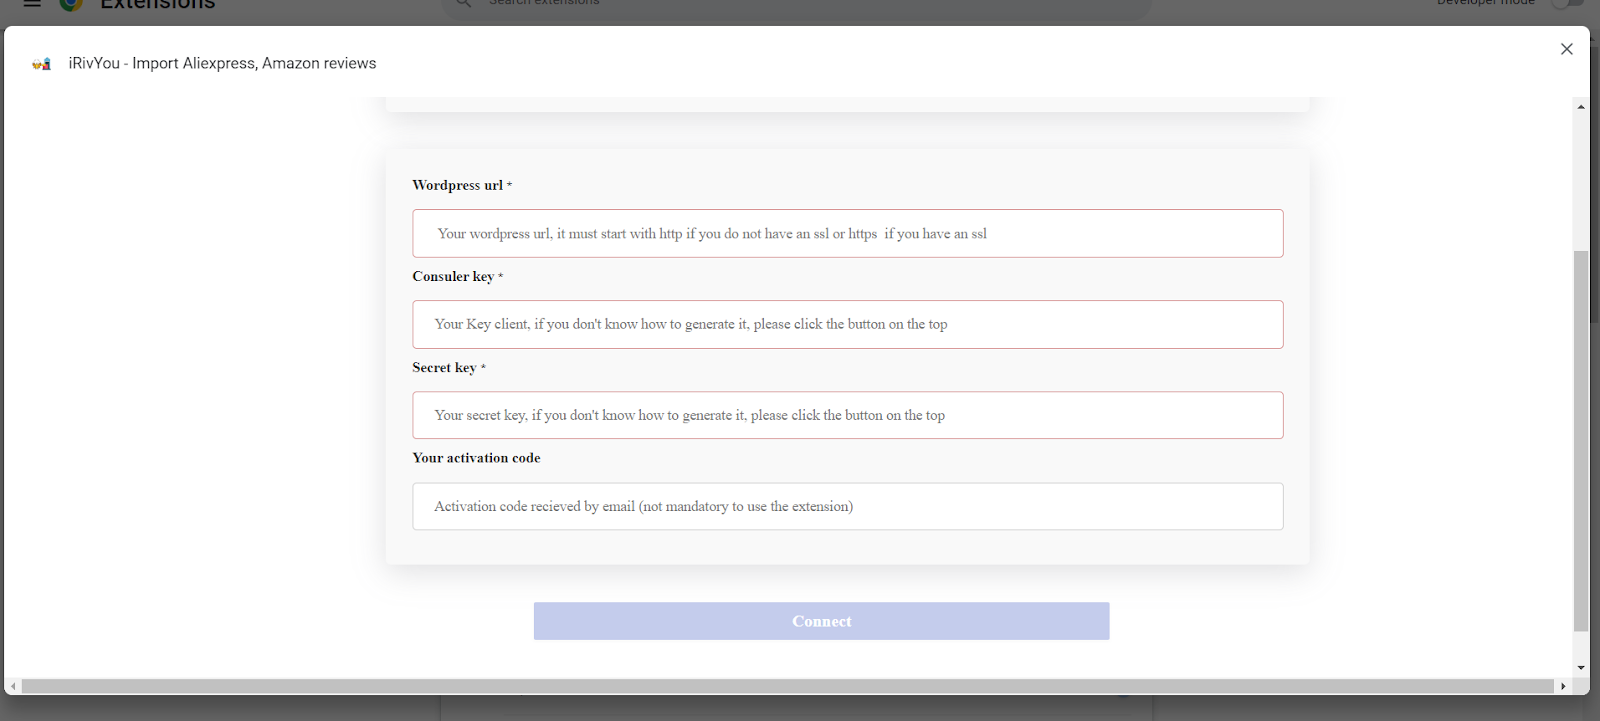Click the Wordpress url input field
Screen dimensions: 1600x721
click(x=847, y=233)
